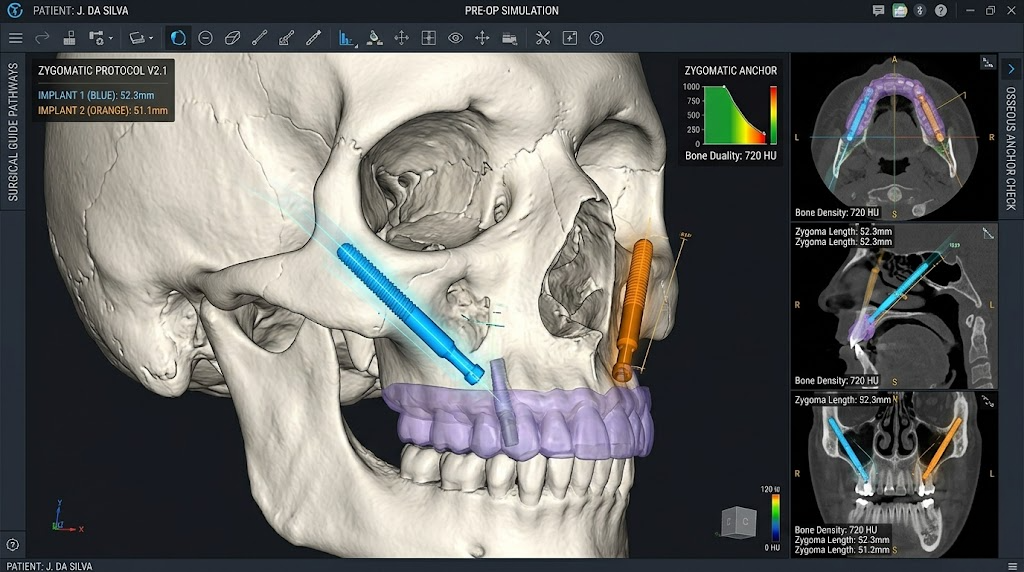The image size is (1024, 572).
Task: Click the redo arrow icon
Action: pyautogui.click(x=43, y=38)
